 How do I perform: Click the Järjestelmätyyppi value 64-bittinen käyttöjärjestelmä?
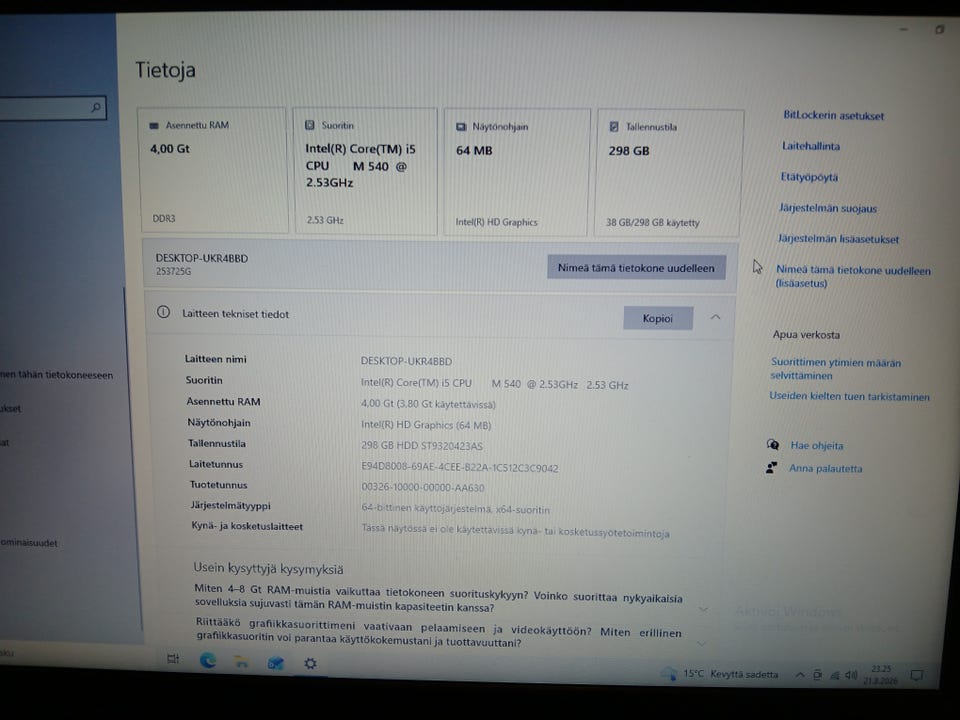click(x=455, y=509)
